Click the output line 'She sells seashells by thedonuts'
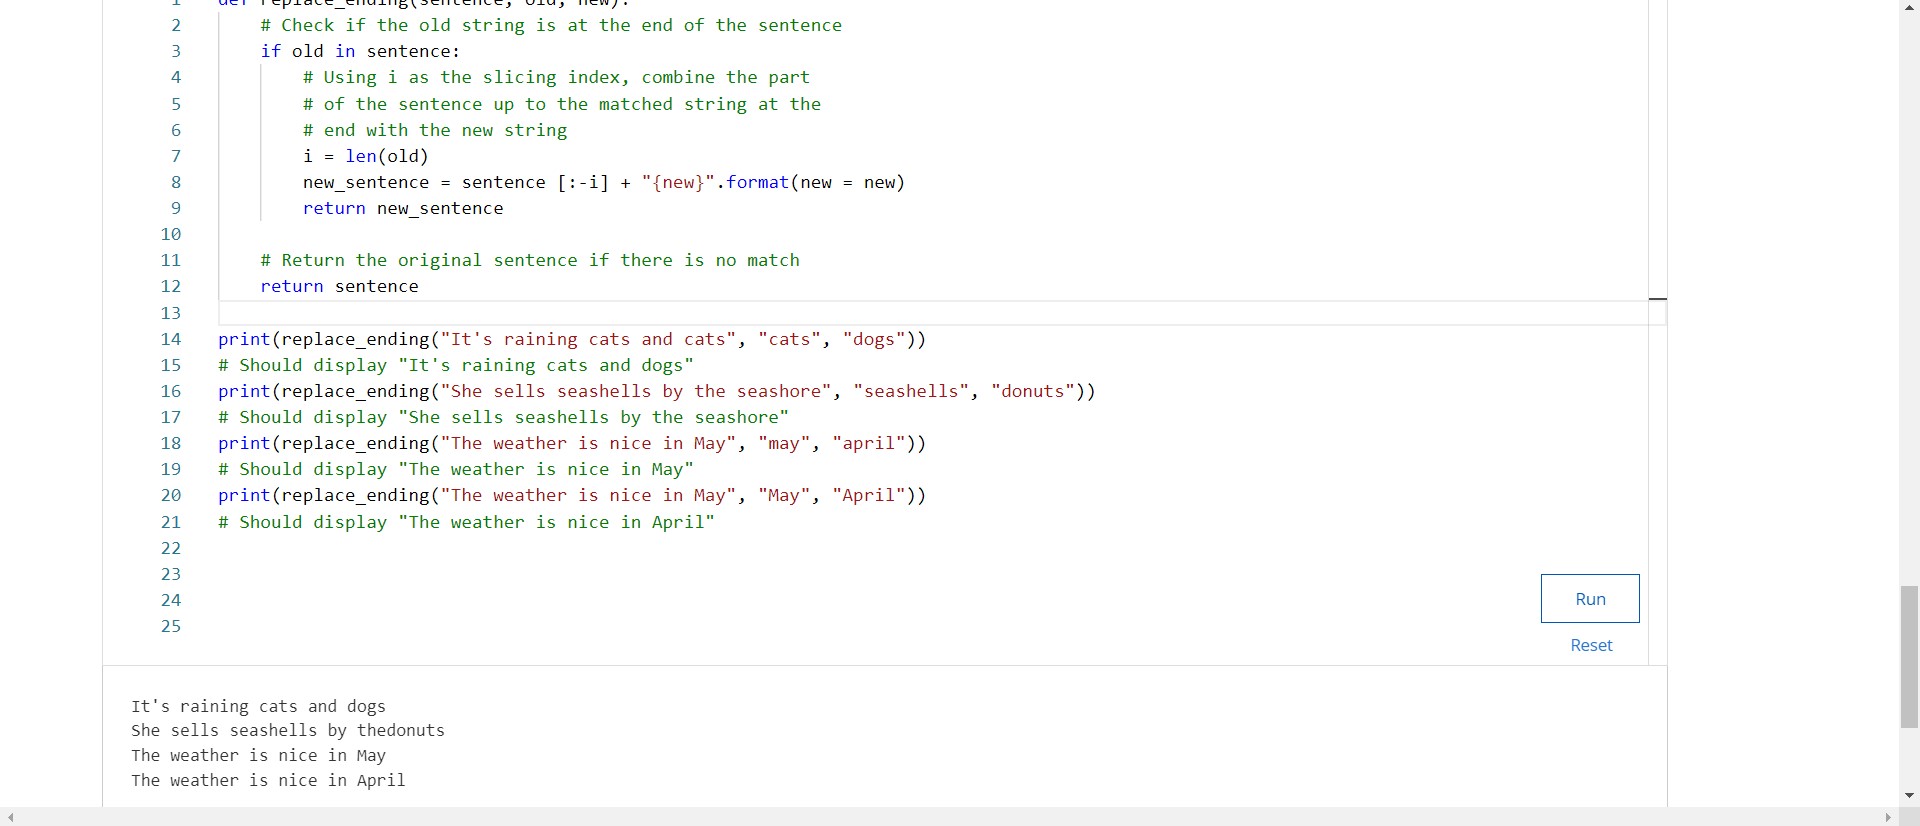1920x826 pixels. 288,730
